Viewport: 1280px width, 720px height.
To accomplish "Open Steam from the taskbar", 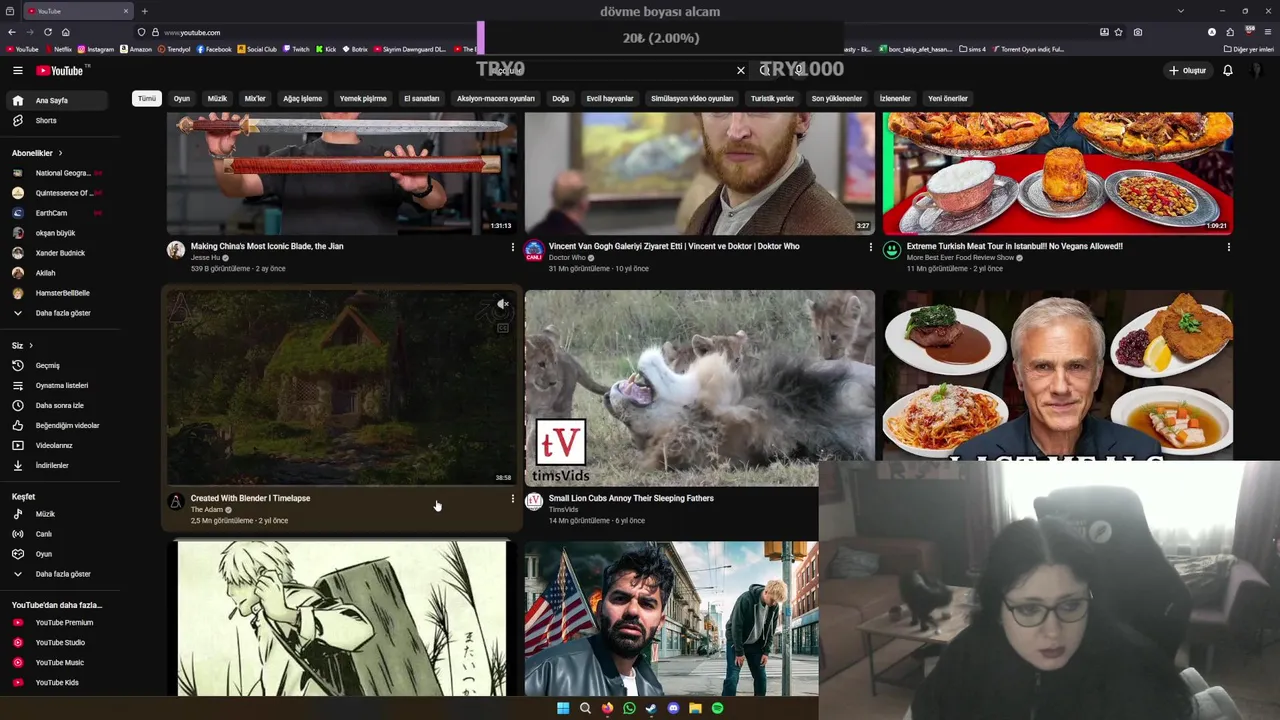I will [651, 708].
